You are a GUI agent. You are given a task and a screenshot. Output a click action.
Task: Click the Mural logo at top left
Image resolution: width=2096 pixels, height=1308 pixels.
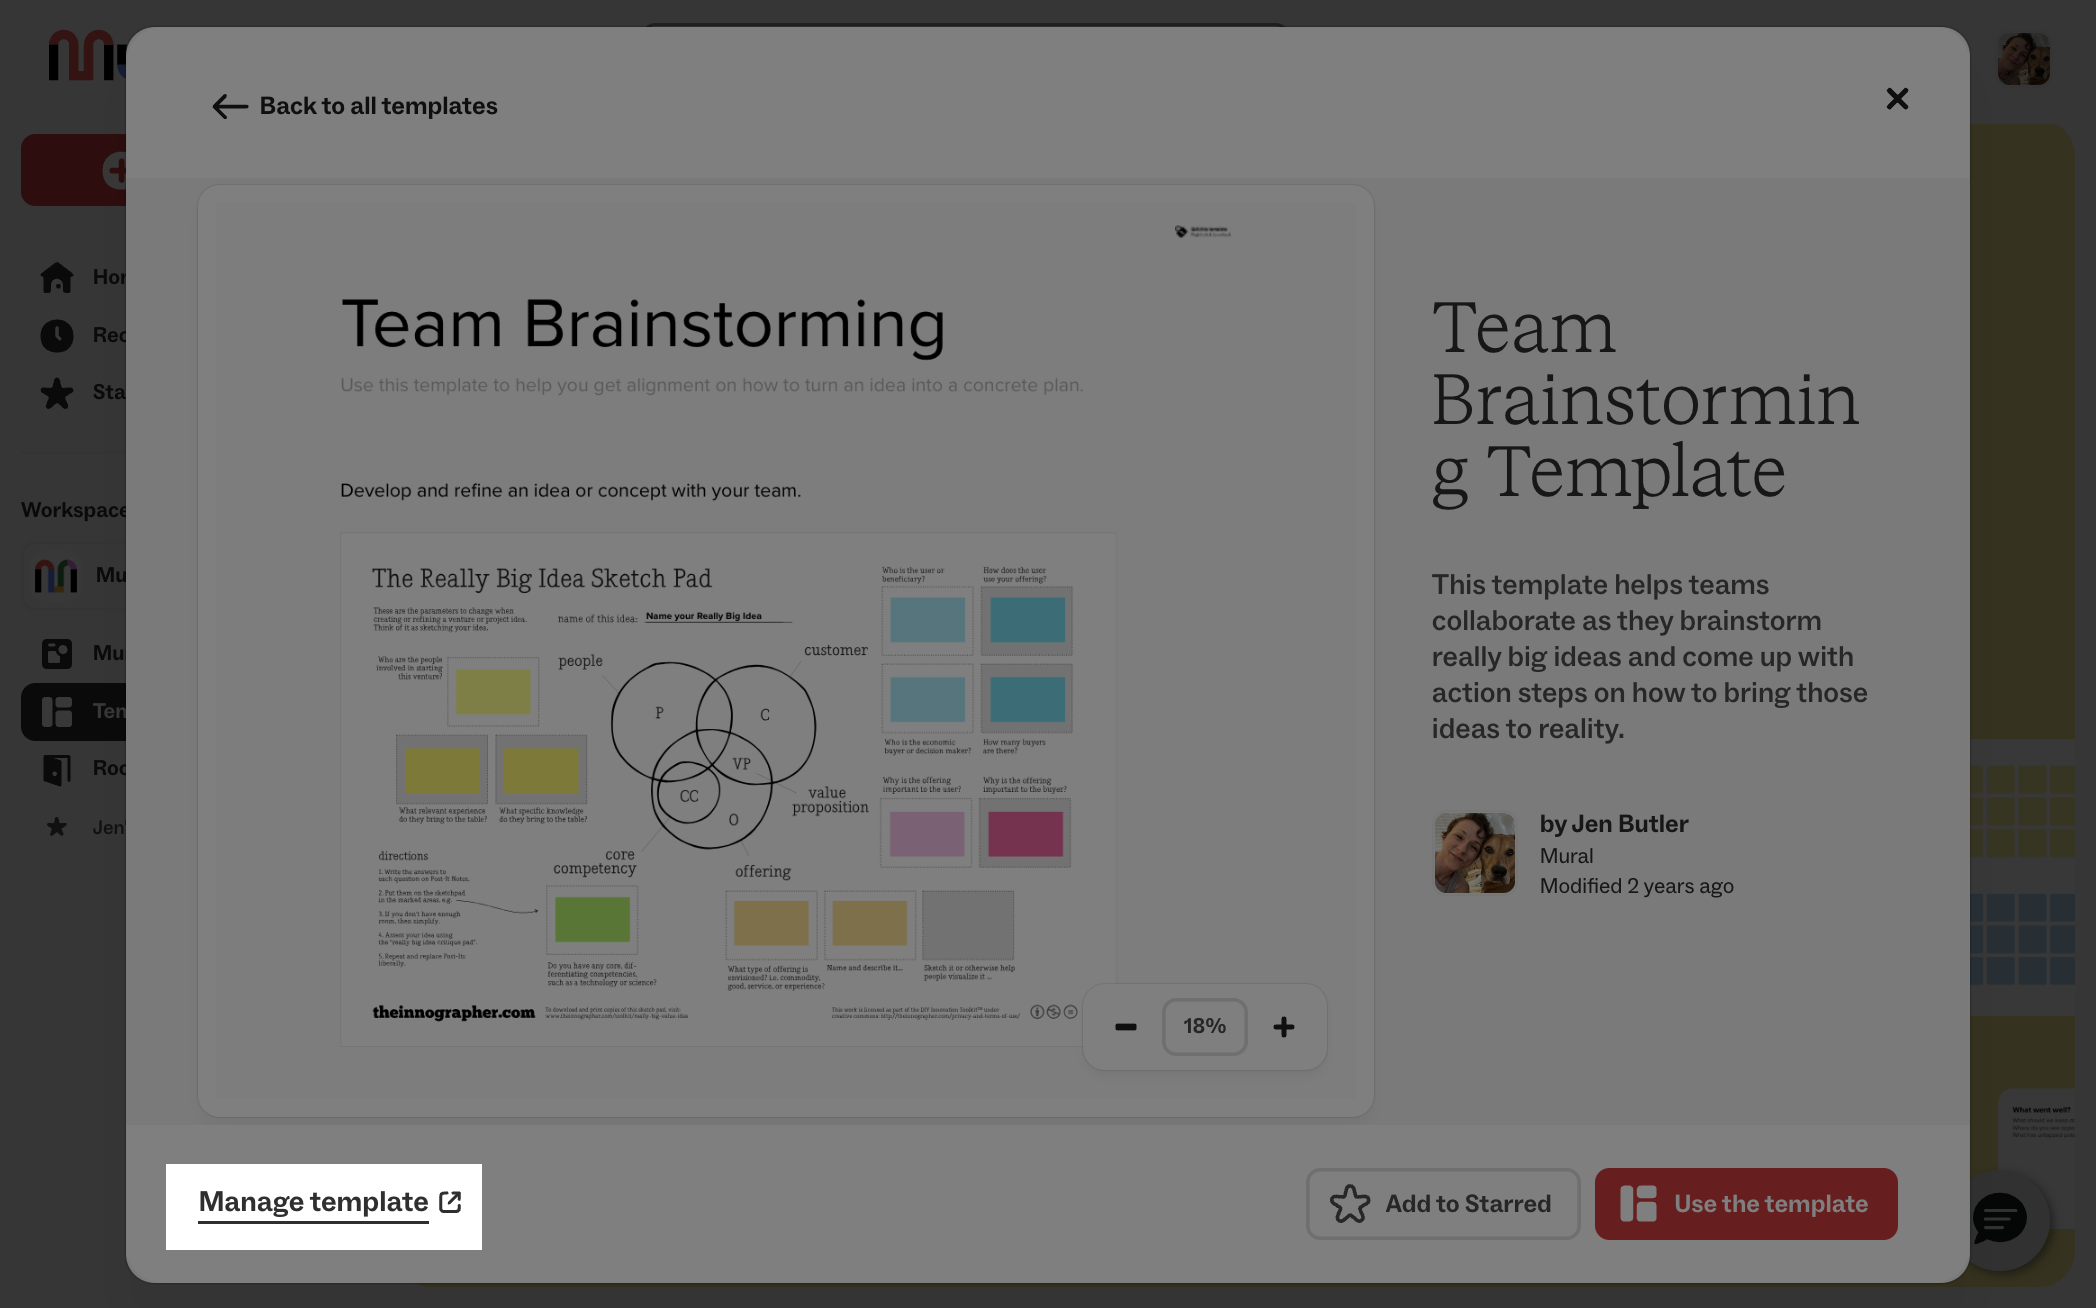click(x=87, y=55)
